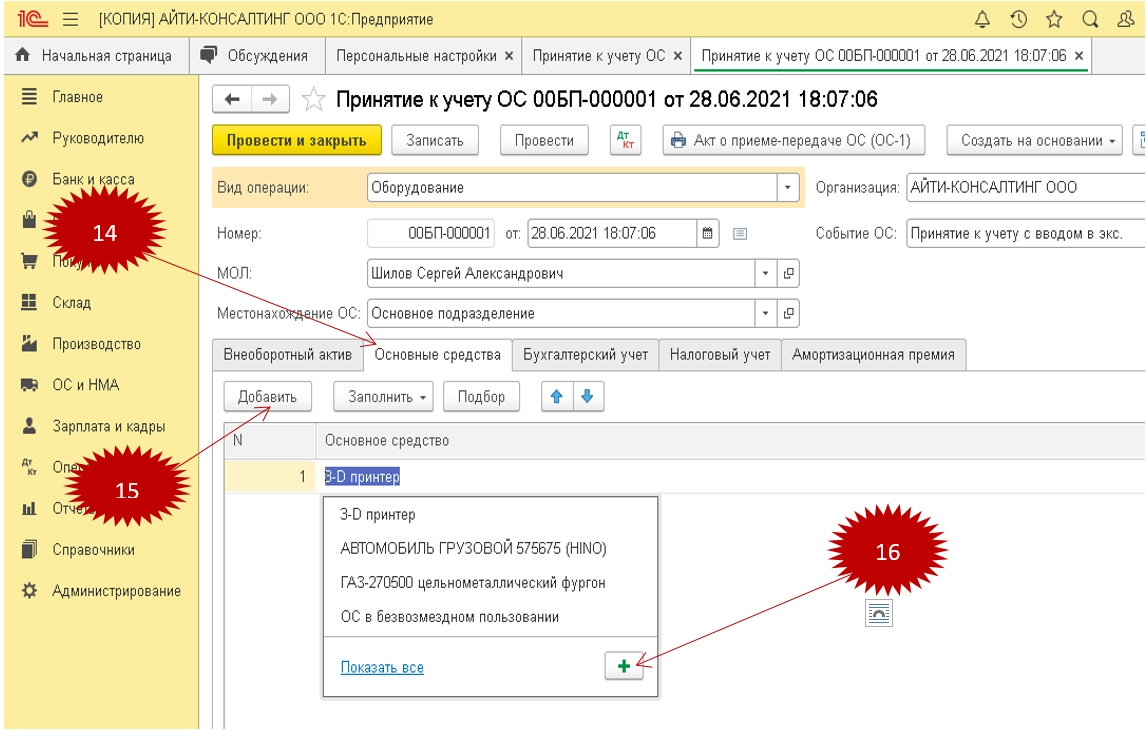1147x731 pixels.
Task: Open Администрирование section in sidebar
Action: tap(116, 591)
